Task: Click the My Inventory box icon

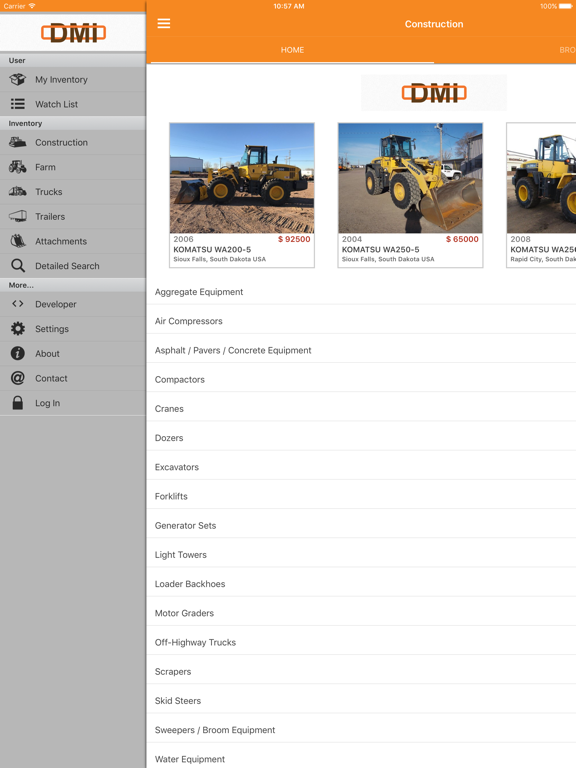Action: 18,79
